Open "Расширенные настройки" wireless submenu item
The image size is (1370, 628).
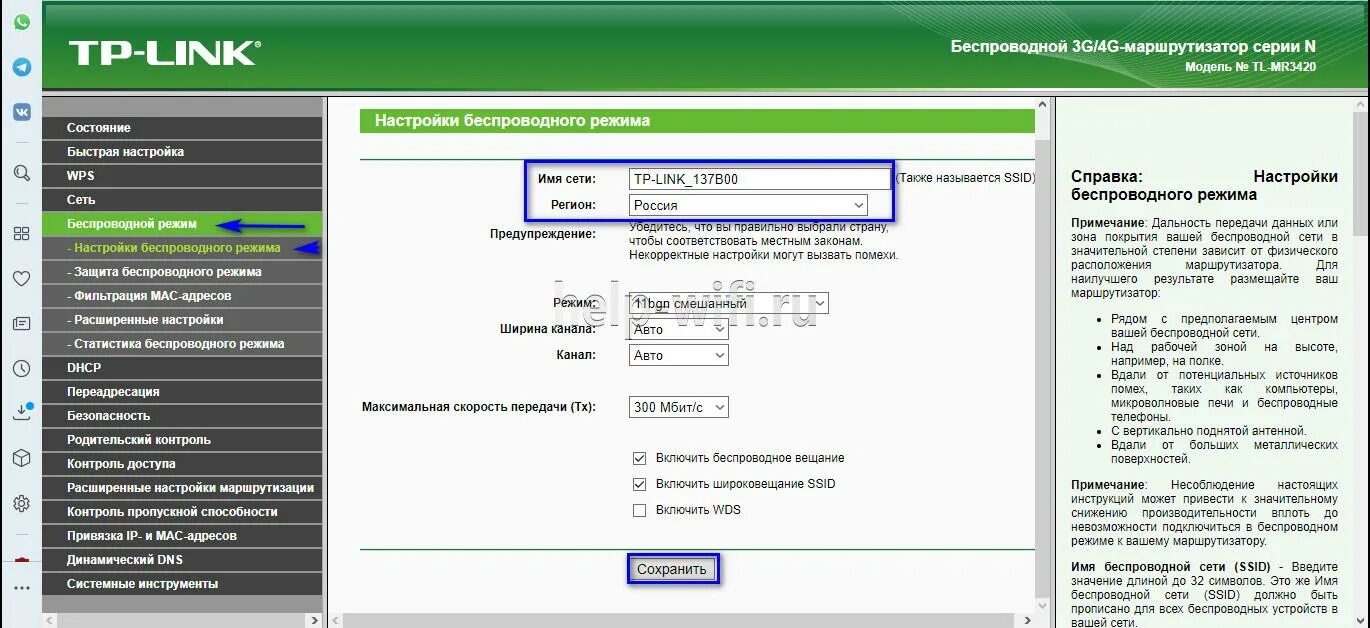pos(182,320)
